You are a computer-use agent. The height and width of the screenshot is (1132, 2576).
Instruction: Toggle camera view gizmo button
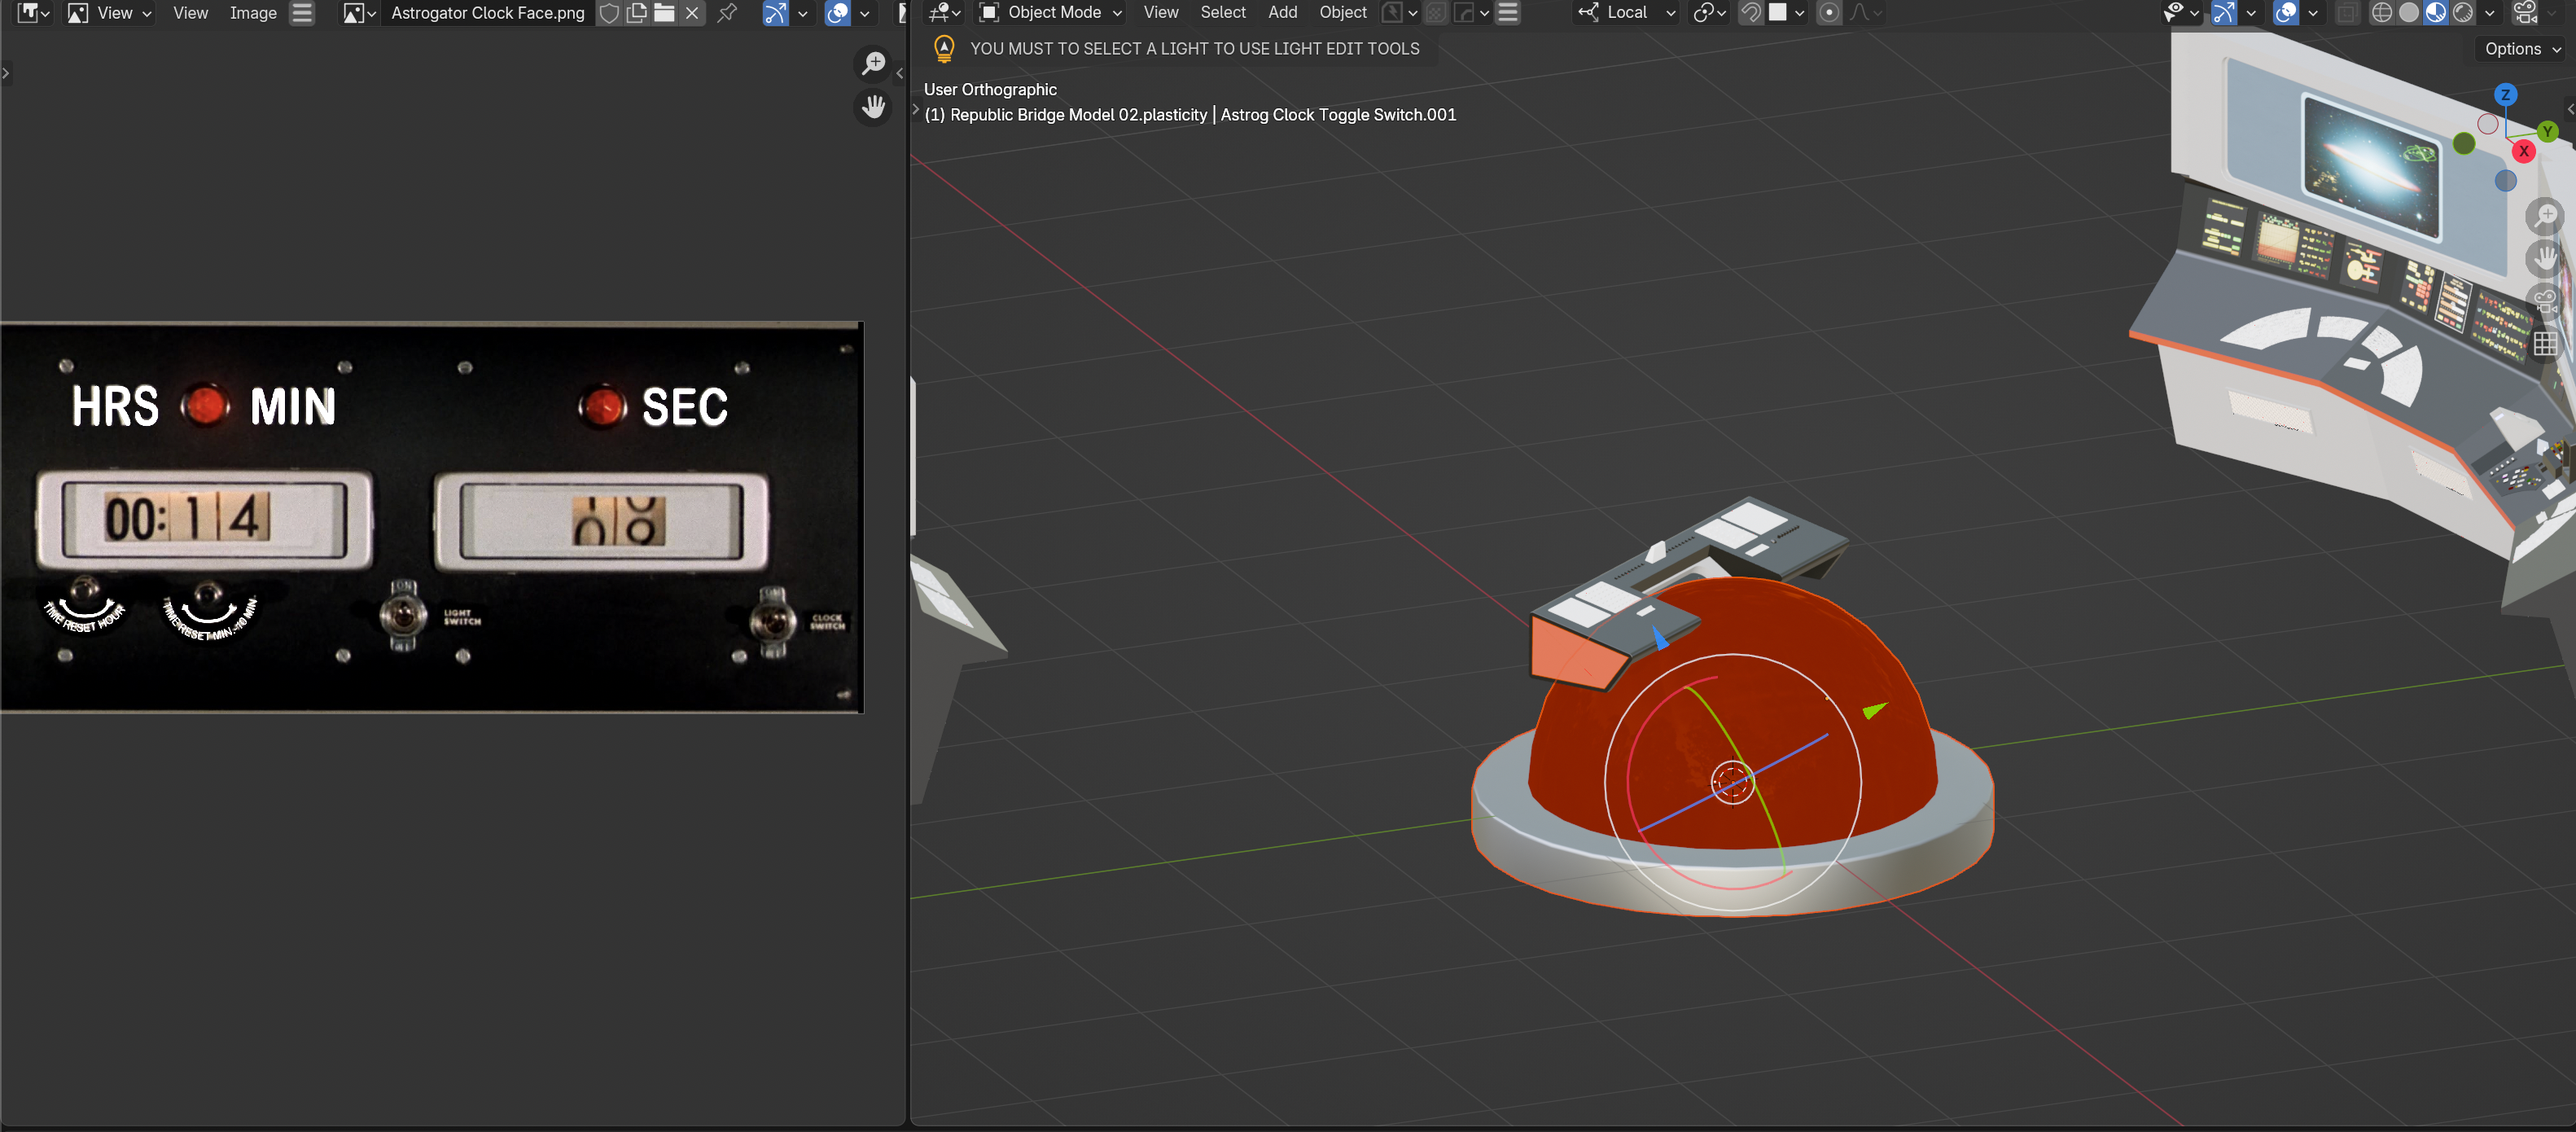(2545, 301)
